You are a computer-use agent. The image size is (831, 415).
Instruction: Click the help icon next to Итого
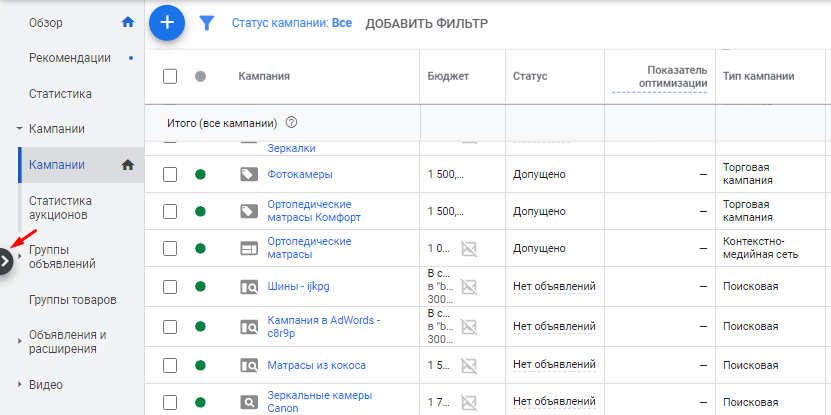pyautogui.click(x=292, y=123)
